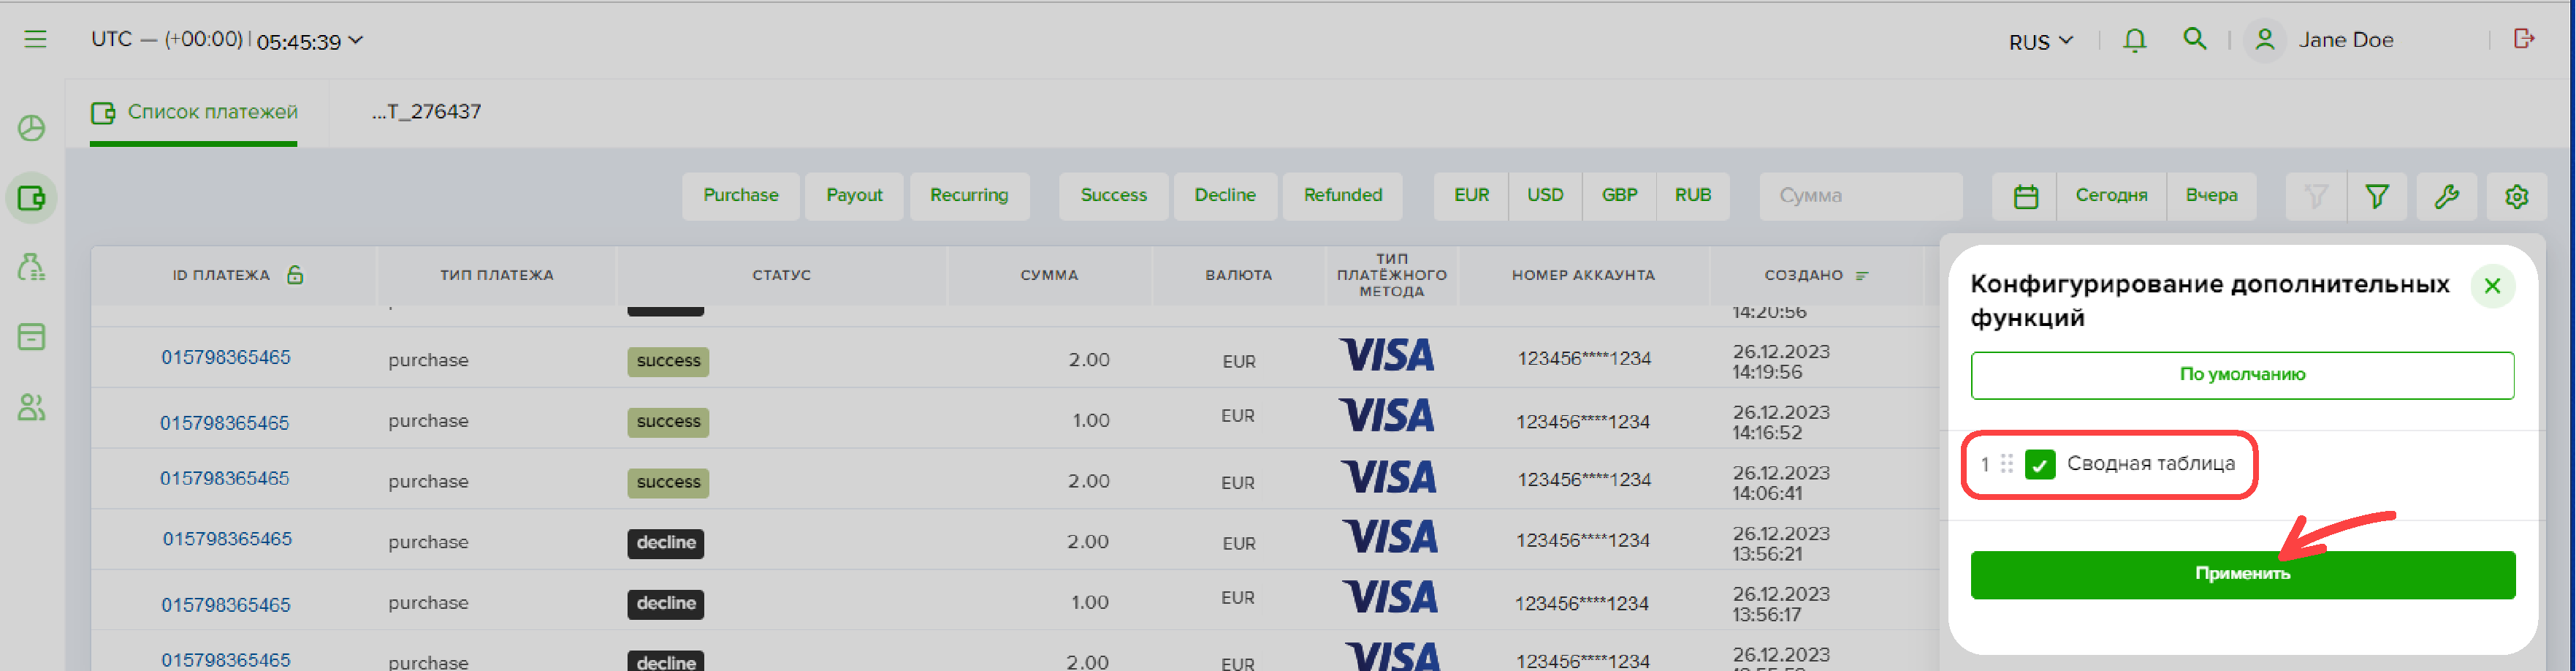
Task: Toggle the Recurring filter
Action: coord(969,196)
